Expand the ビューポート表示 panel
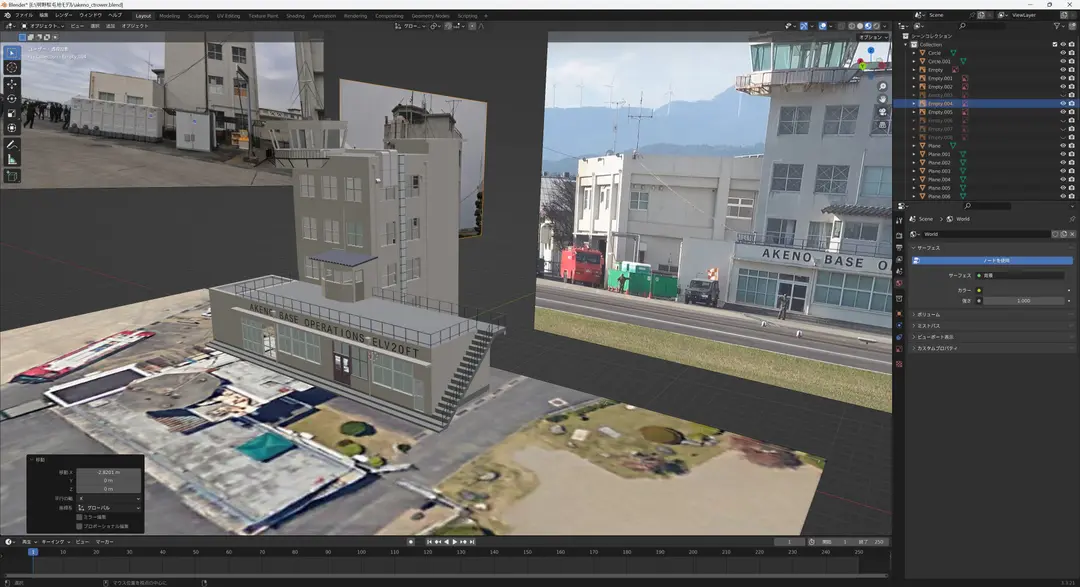The height and width of the screenshot is (587, 1080). coord(992,337)
